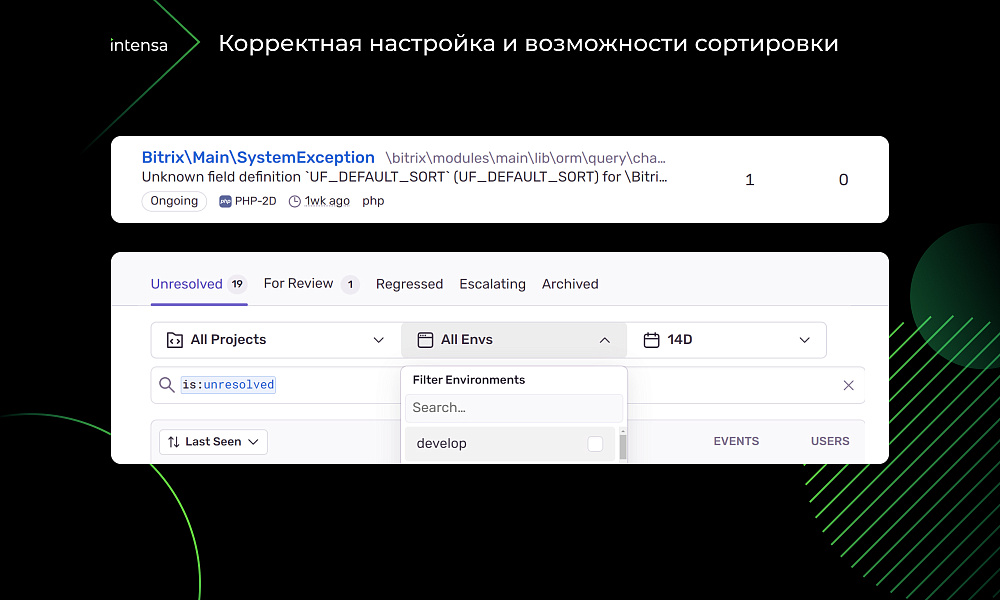Viewport: 1000px width, 600px height.
Task: Click the environments icon beside All Envs
Action: pyautogui.click(x=423, y=340)
